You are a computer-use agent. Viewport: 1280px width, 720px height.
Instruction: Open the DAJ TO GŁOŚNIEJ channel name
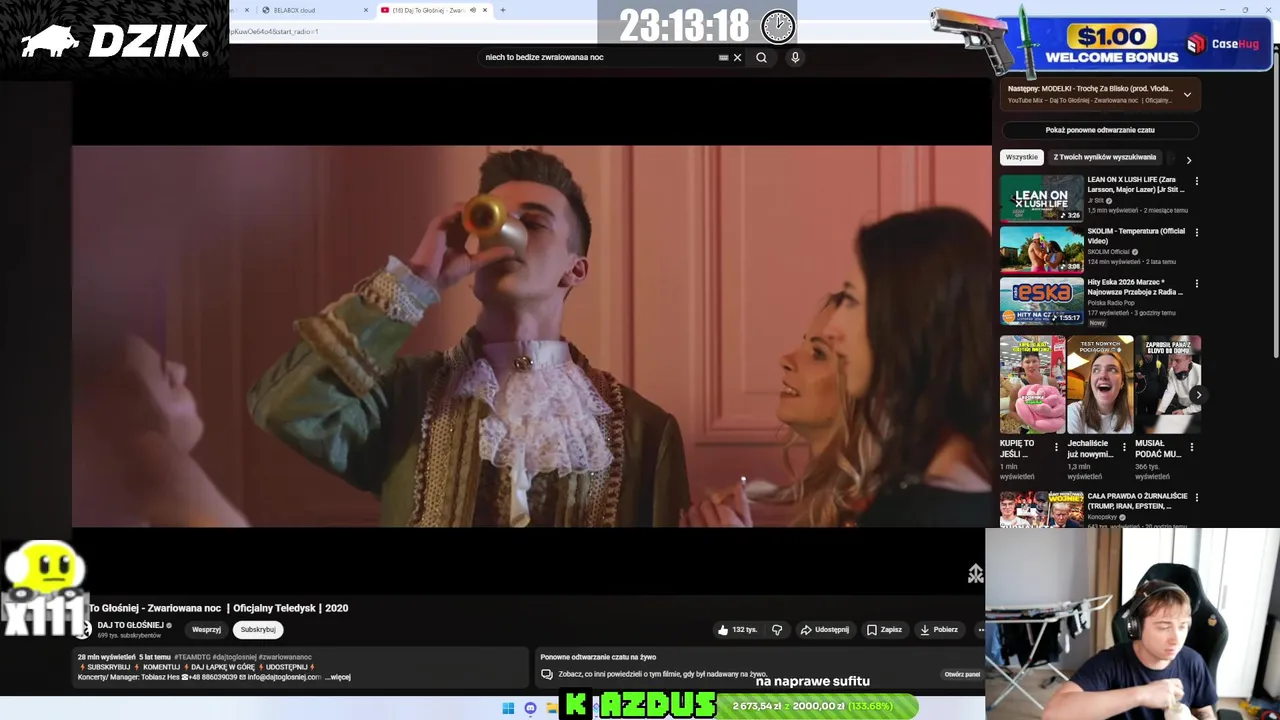pyautogui.click(x=130, y=625)
